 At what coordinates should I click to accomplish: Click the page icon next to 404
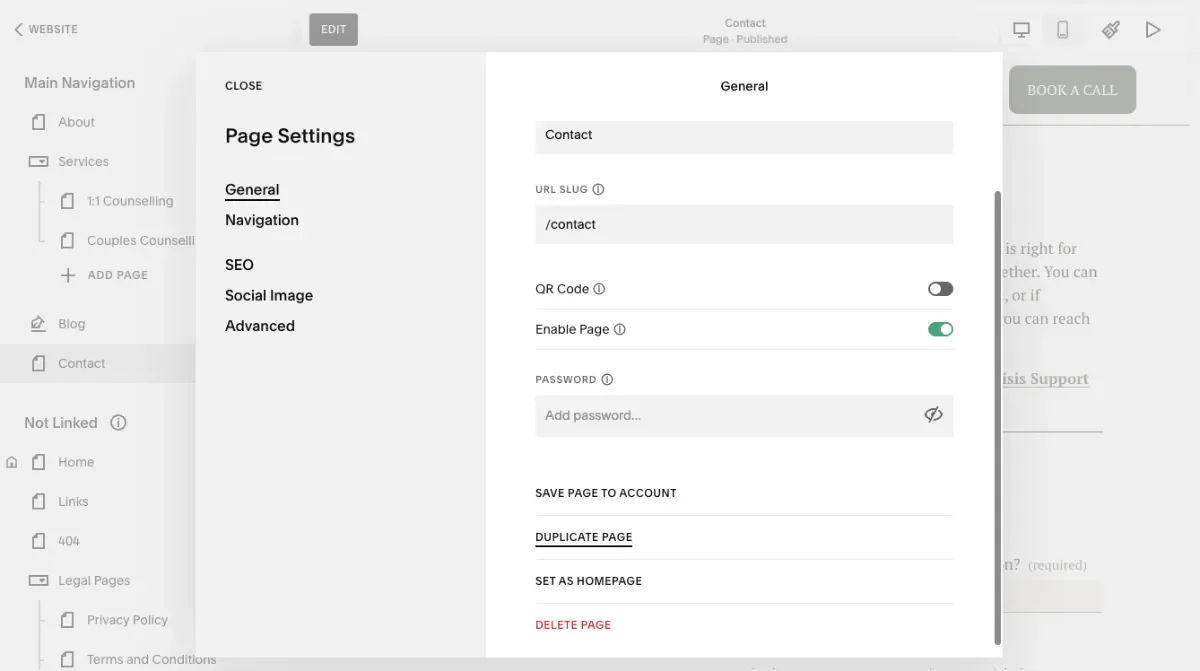coord(38,541)
